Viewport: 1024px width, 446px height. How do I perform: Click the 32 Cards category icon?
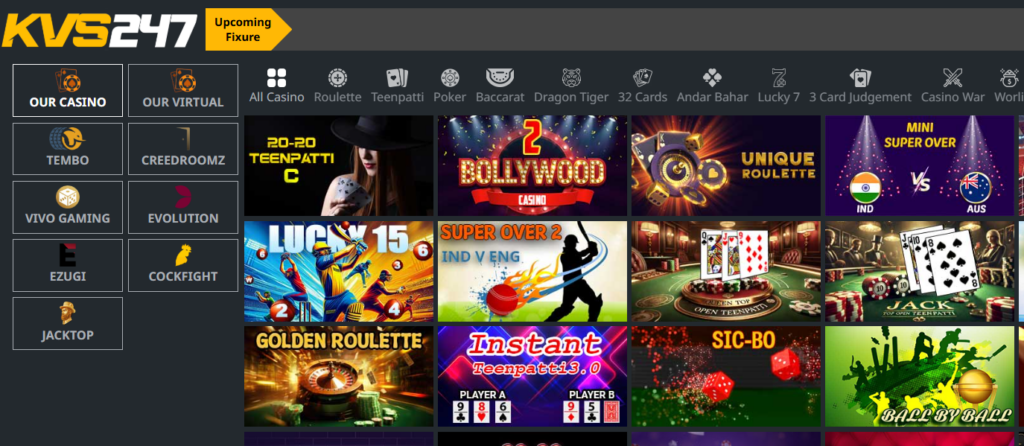pos(643,78)
